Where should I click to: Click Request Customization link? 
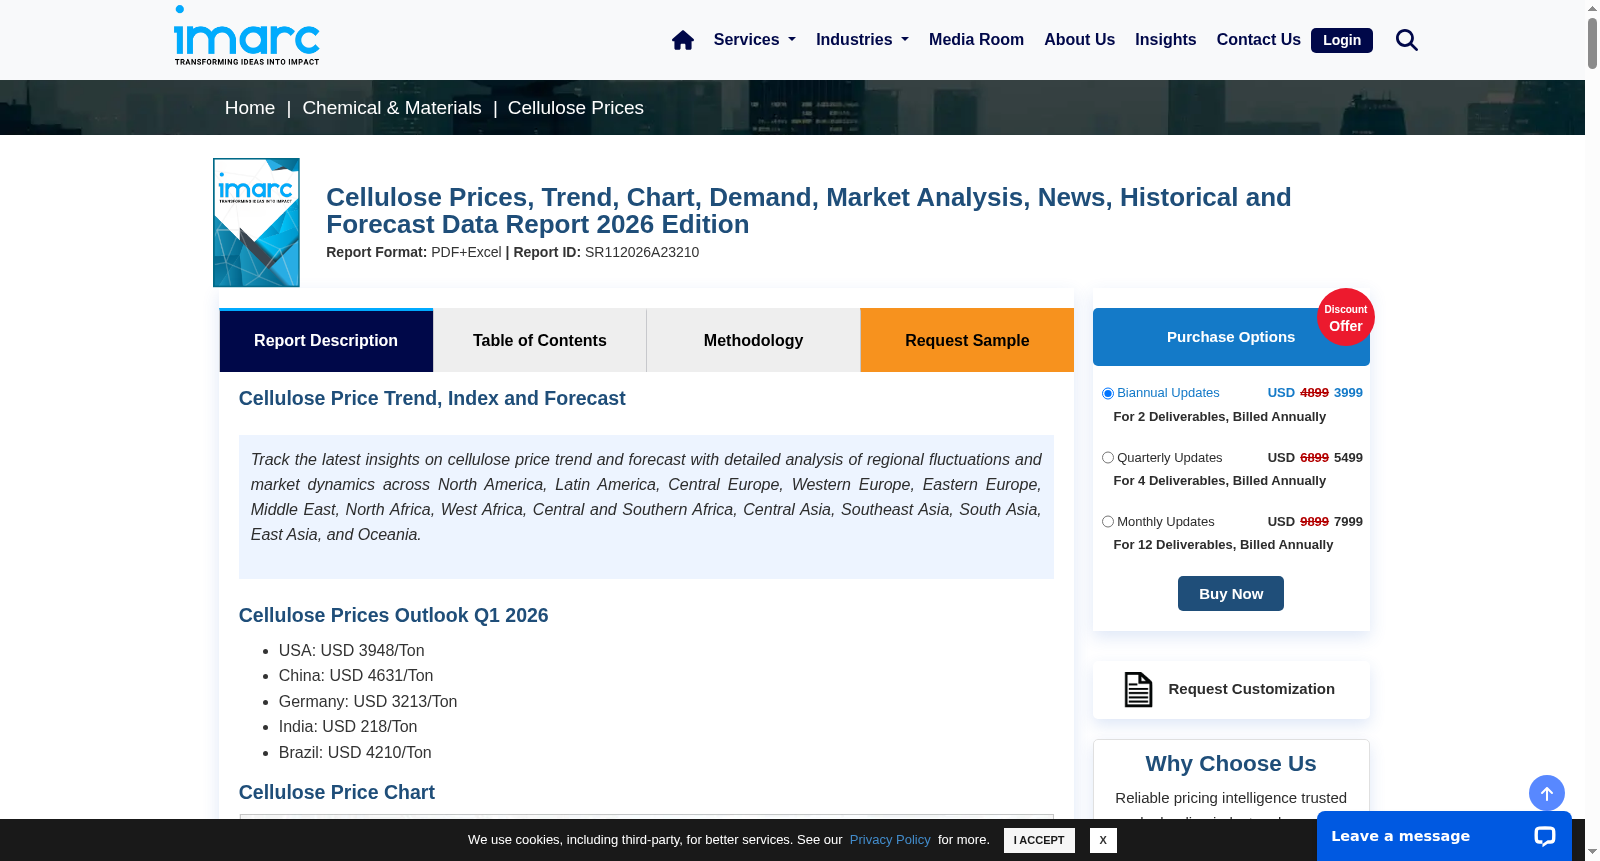pyautogui.click(x=1251, y=689)
